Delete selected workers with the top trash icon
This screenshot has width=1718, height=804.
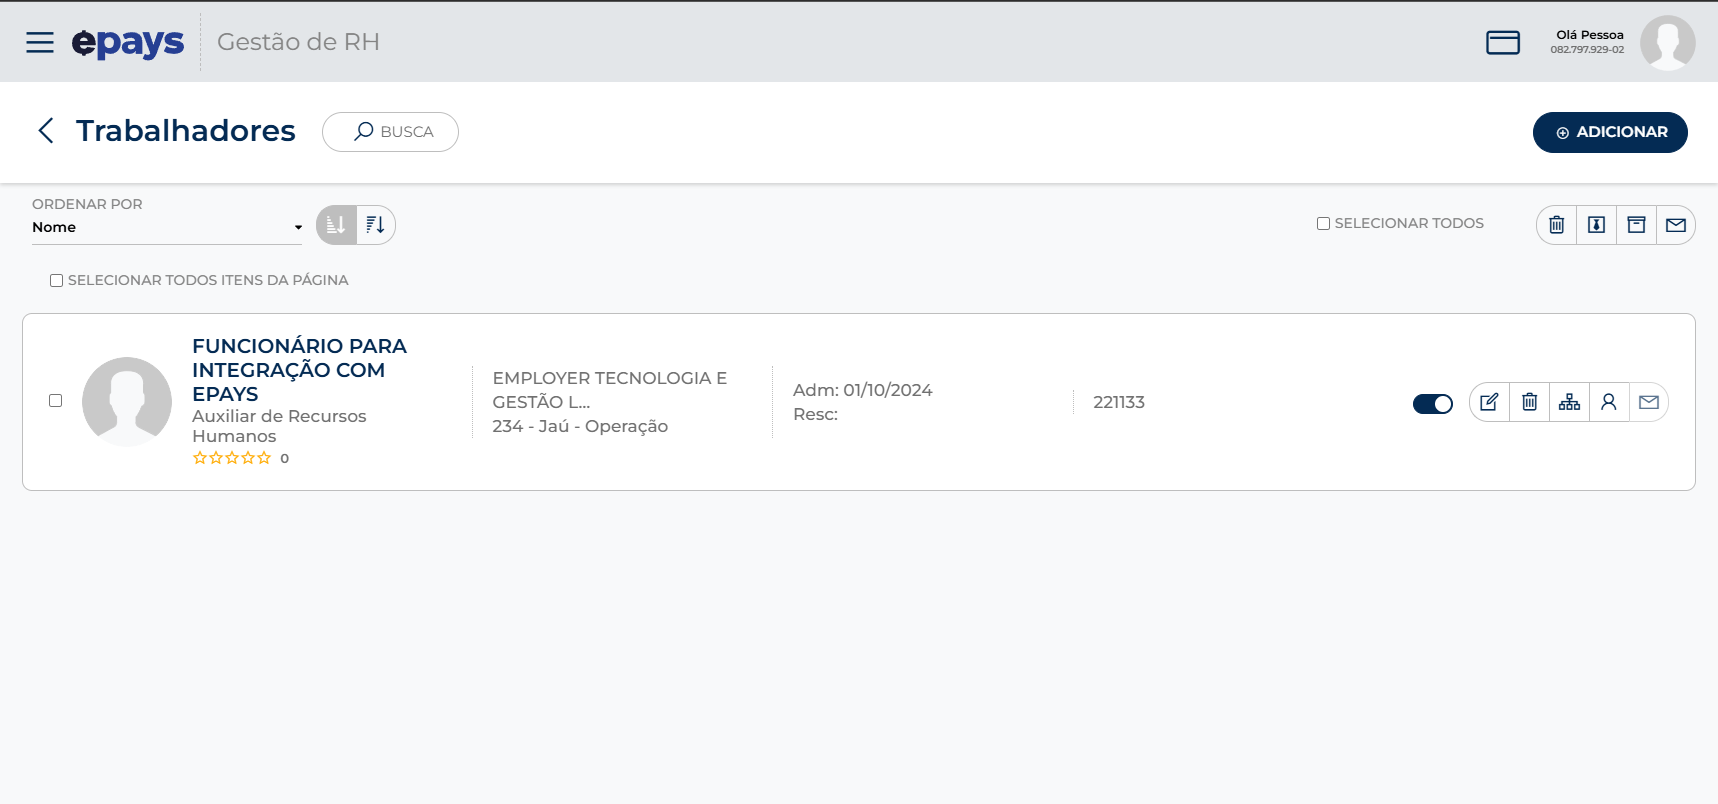coord(1556,225)
